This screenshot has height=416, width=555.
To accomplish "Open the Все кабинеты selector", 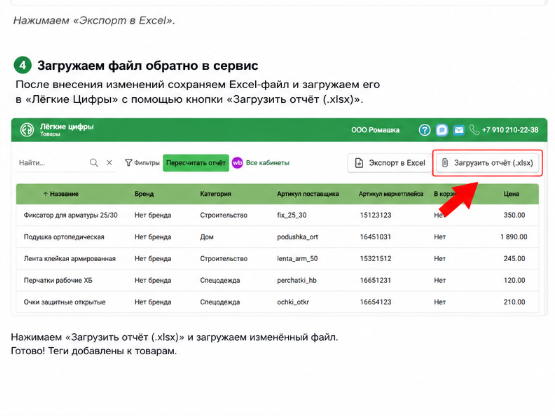I will tap(268, 163).
